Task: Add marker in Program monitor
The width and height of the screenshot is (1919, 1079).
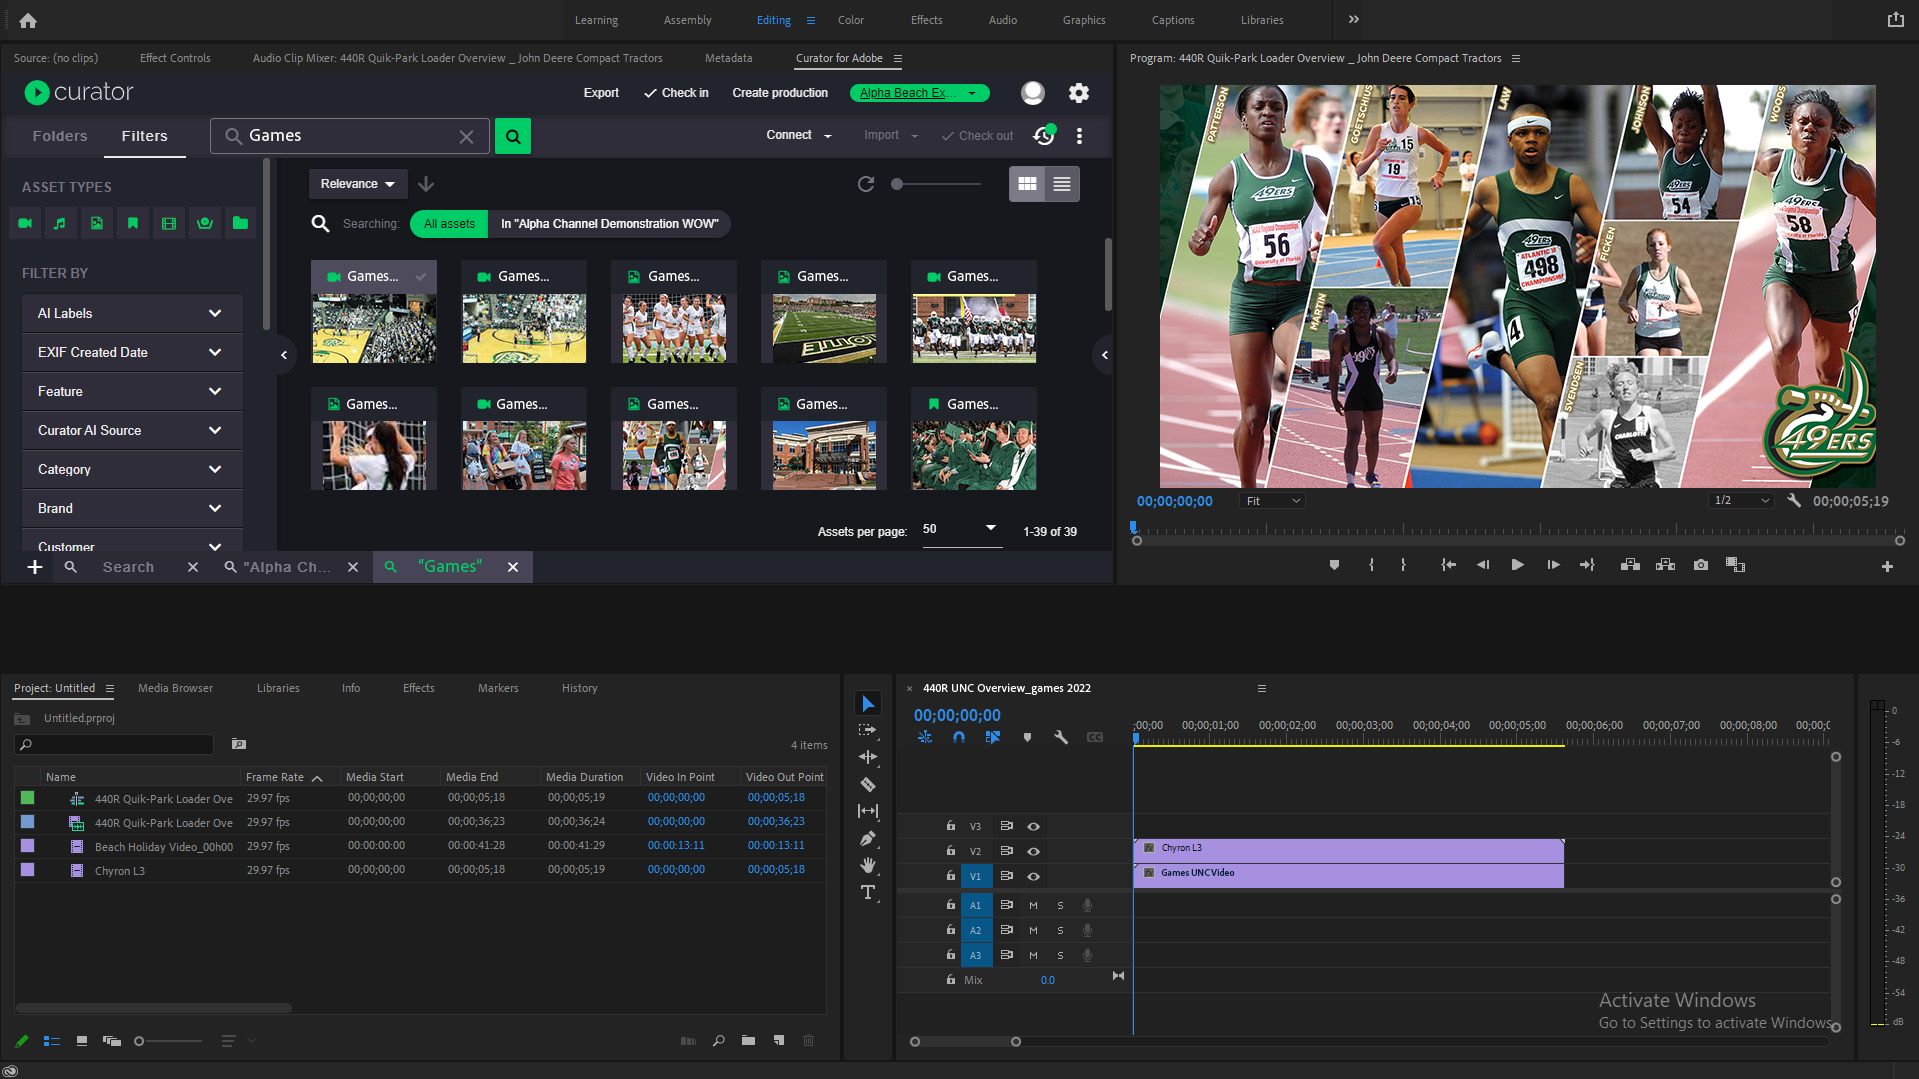Action: coord(1334,565)
